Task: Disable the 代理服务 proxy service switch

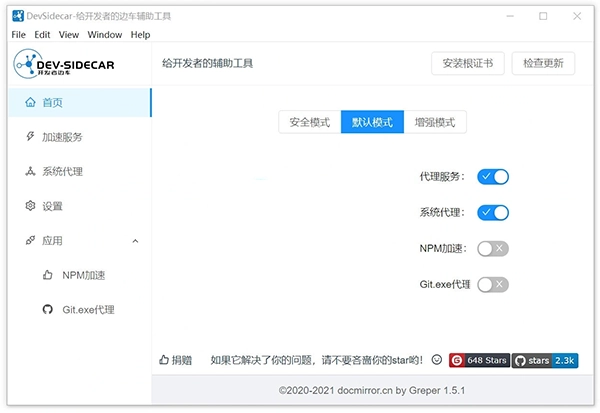Action: point(493,177)
